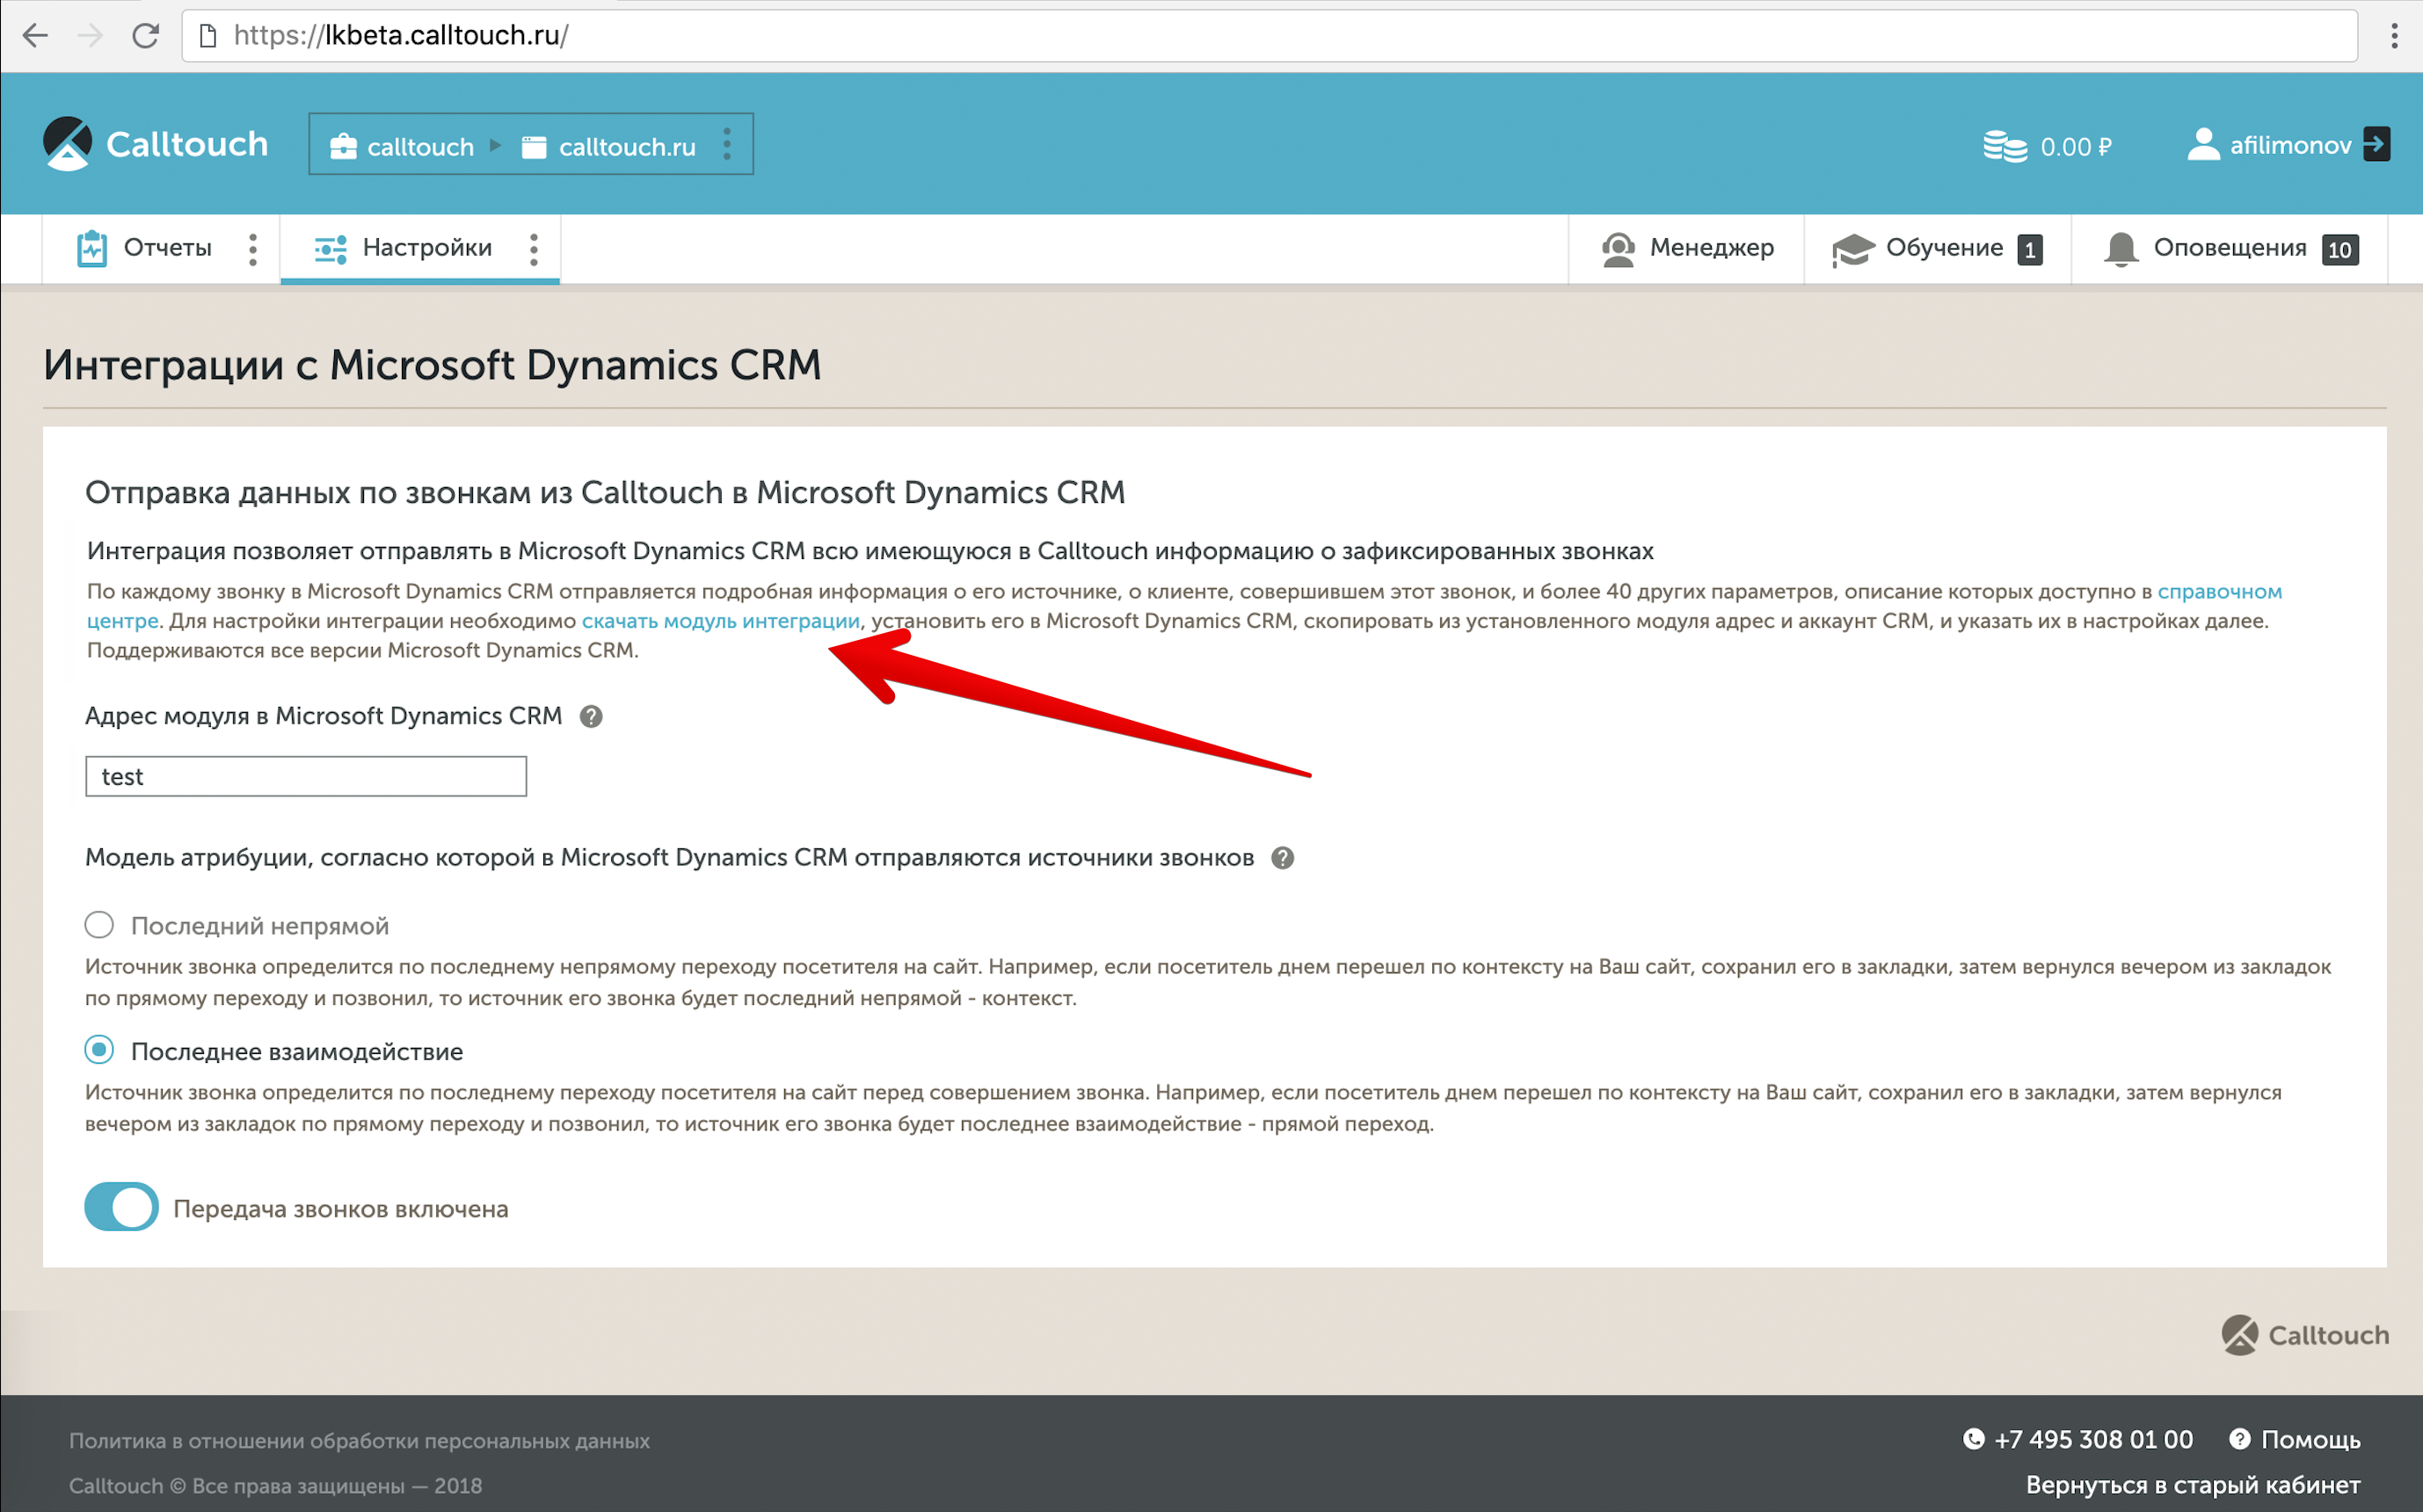
Task: Click the logout arrow icon
Action: (x=2376, y=144)
